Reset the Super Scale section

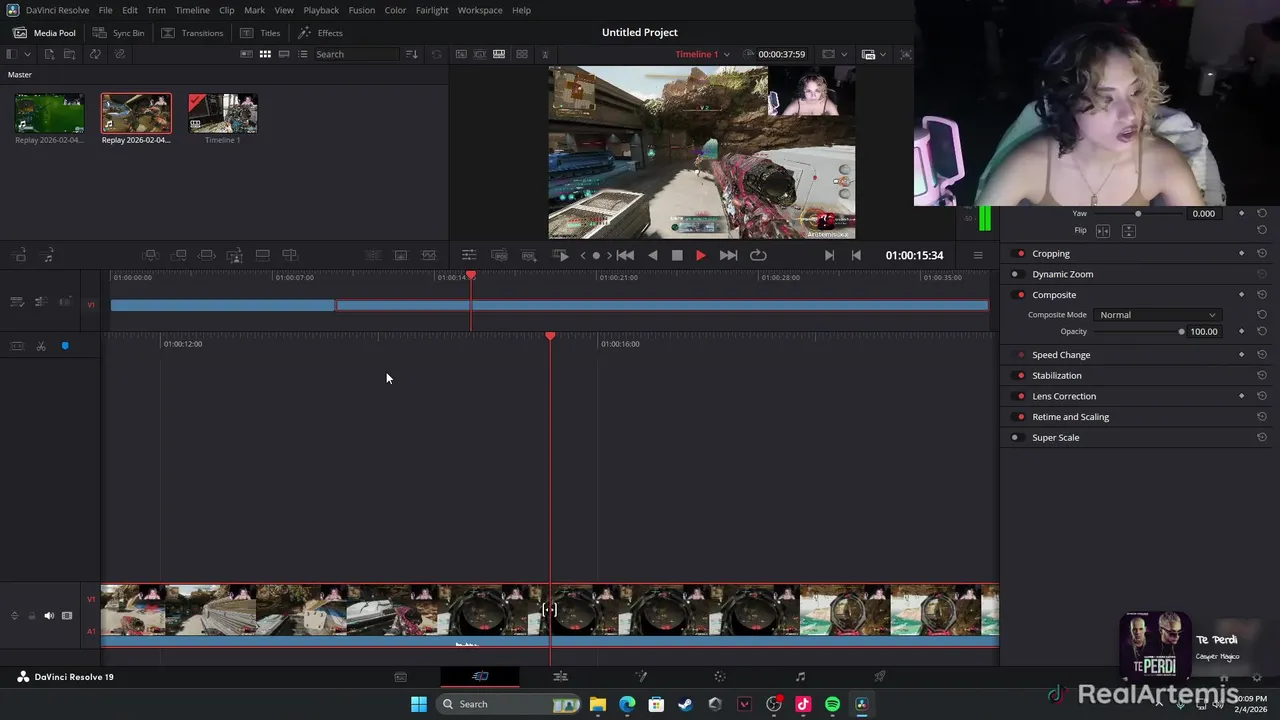coord(1262,437)
